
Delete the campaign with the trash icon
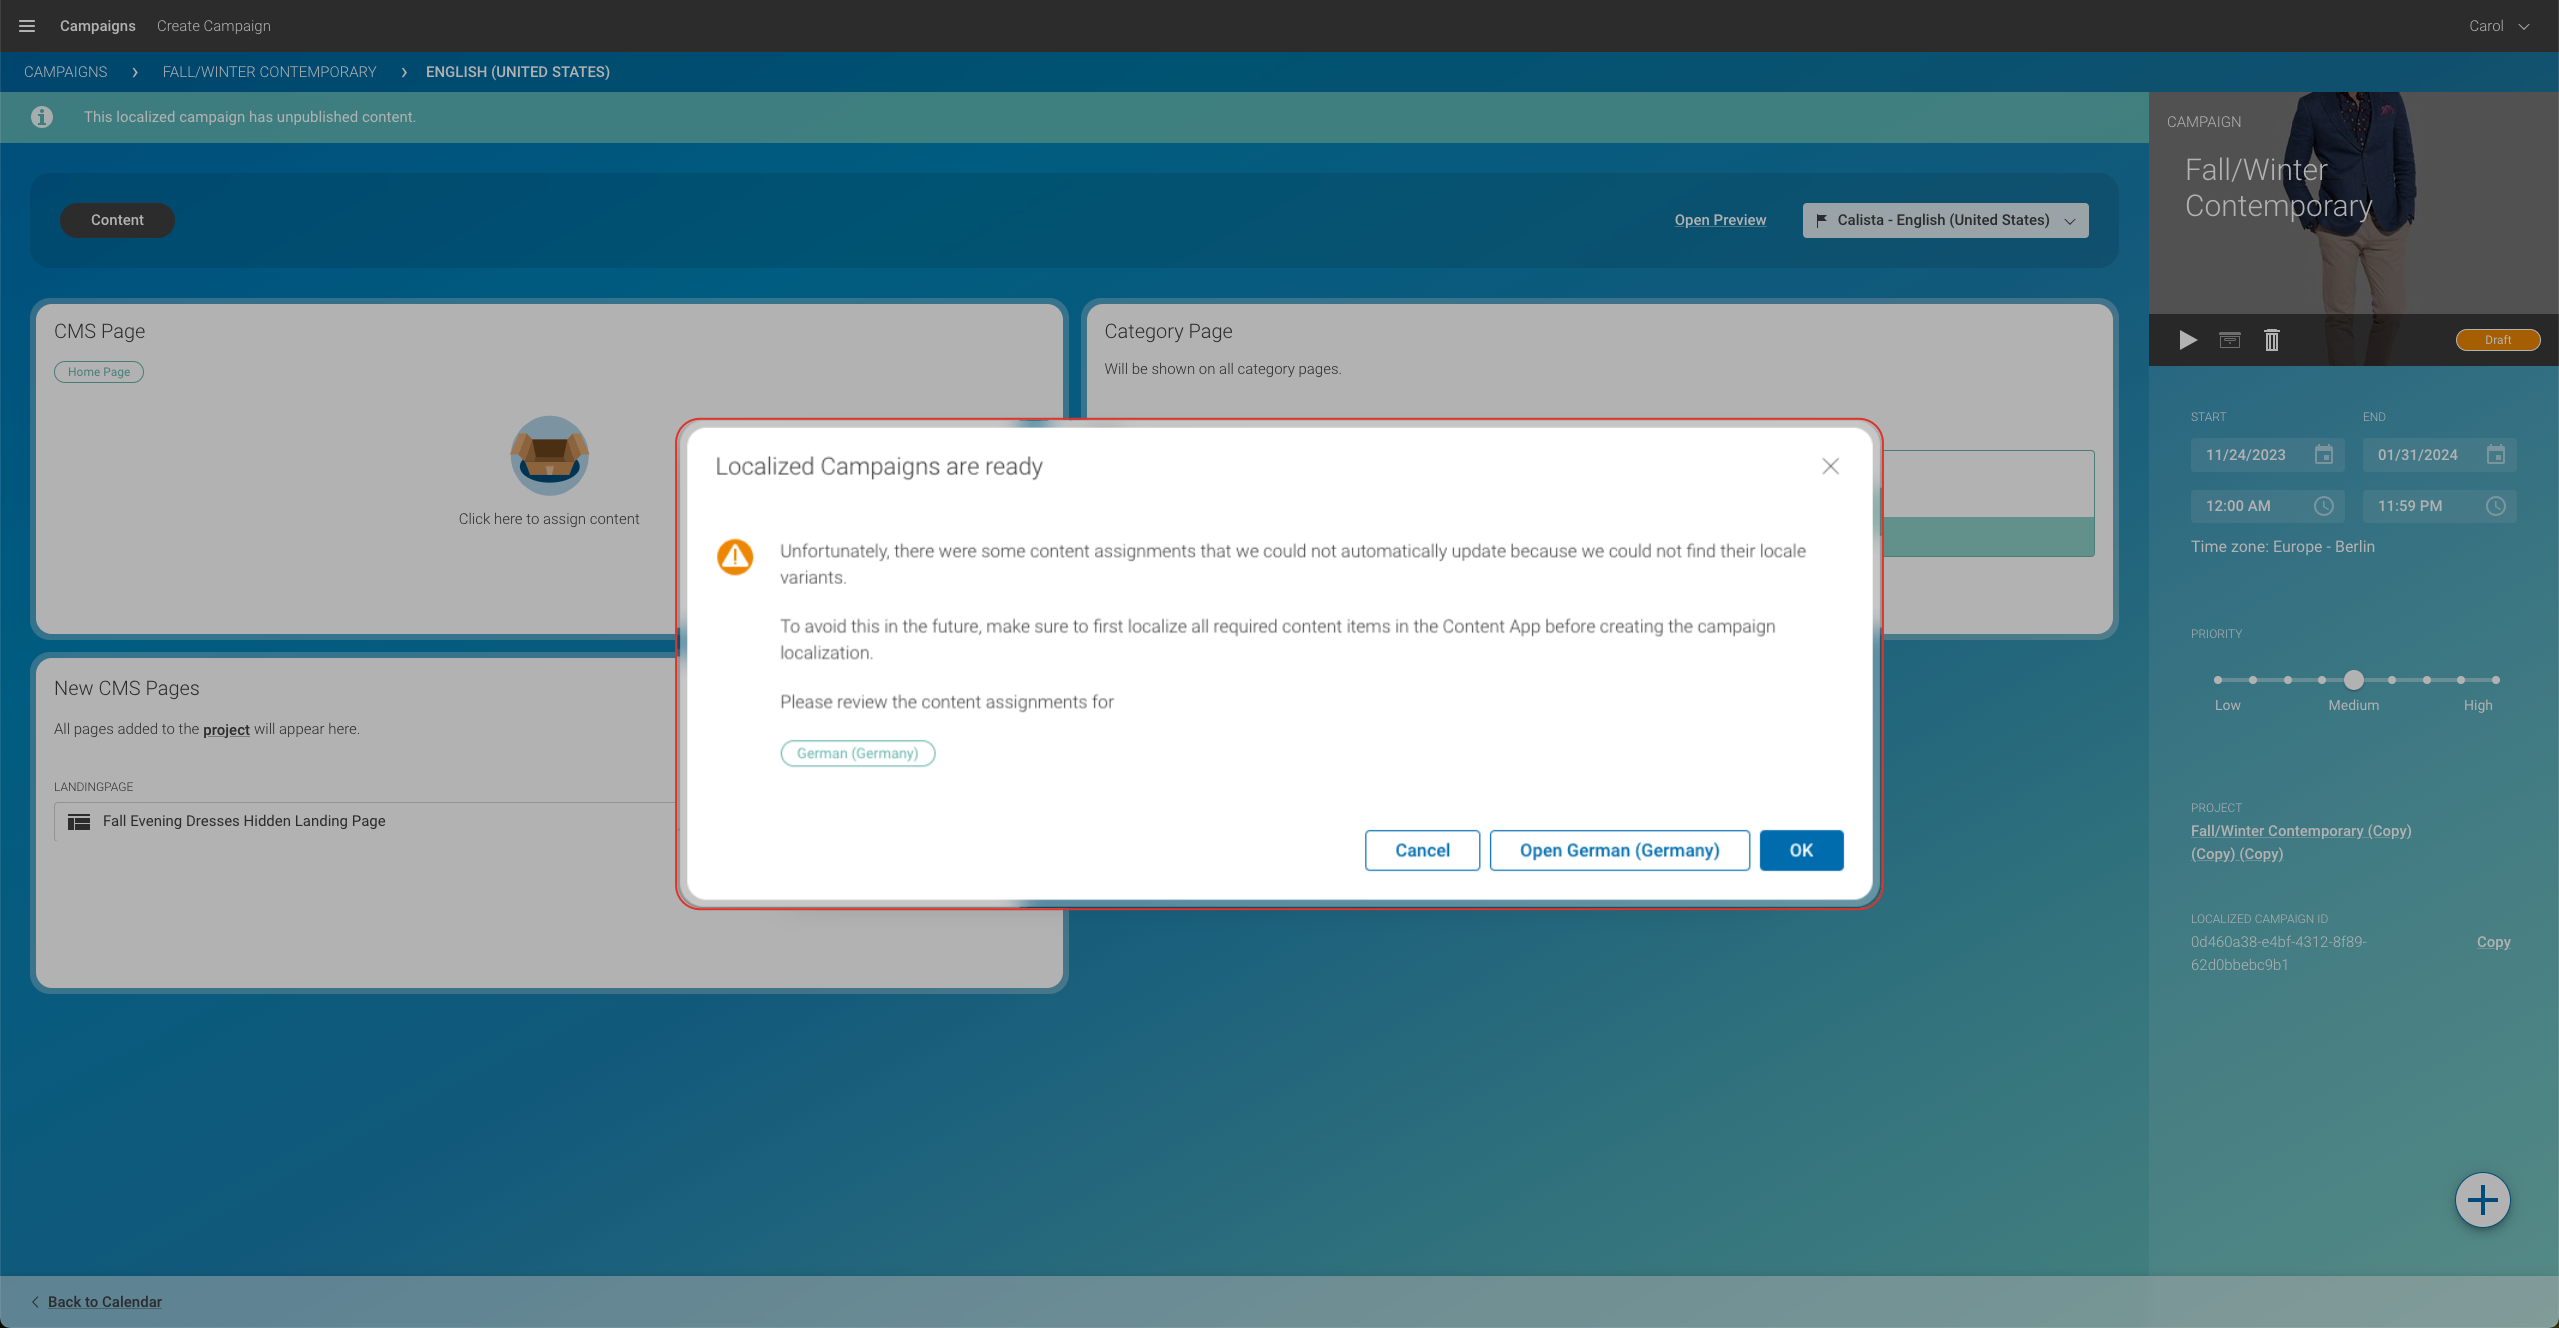point(2271,340)
